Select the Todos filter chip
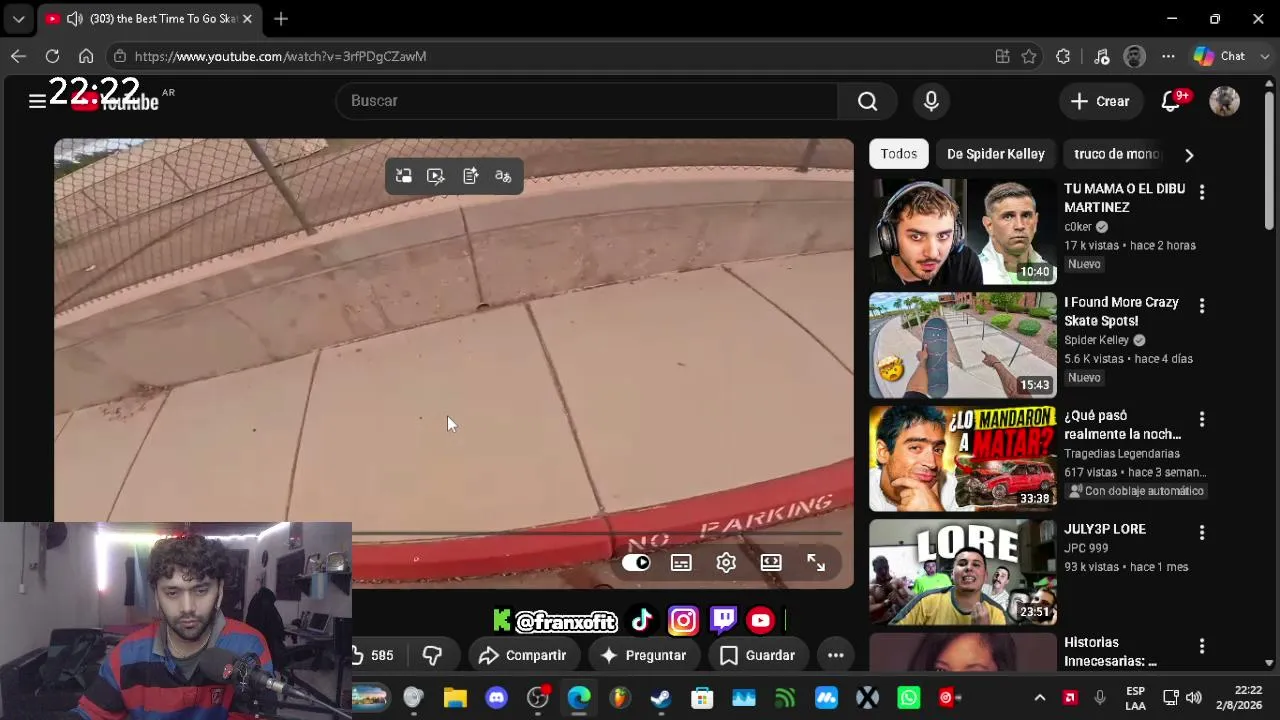The width and height of the screenshot is (1280, 720). coord(899,154)
